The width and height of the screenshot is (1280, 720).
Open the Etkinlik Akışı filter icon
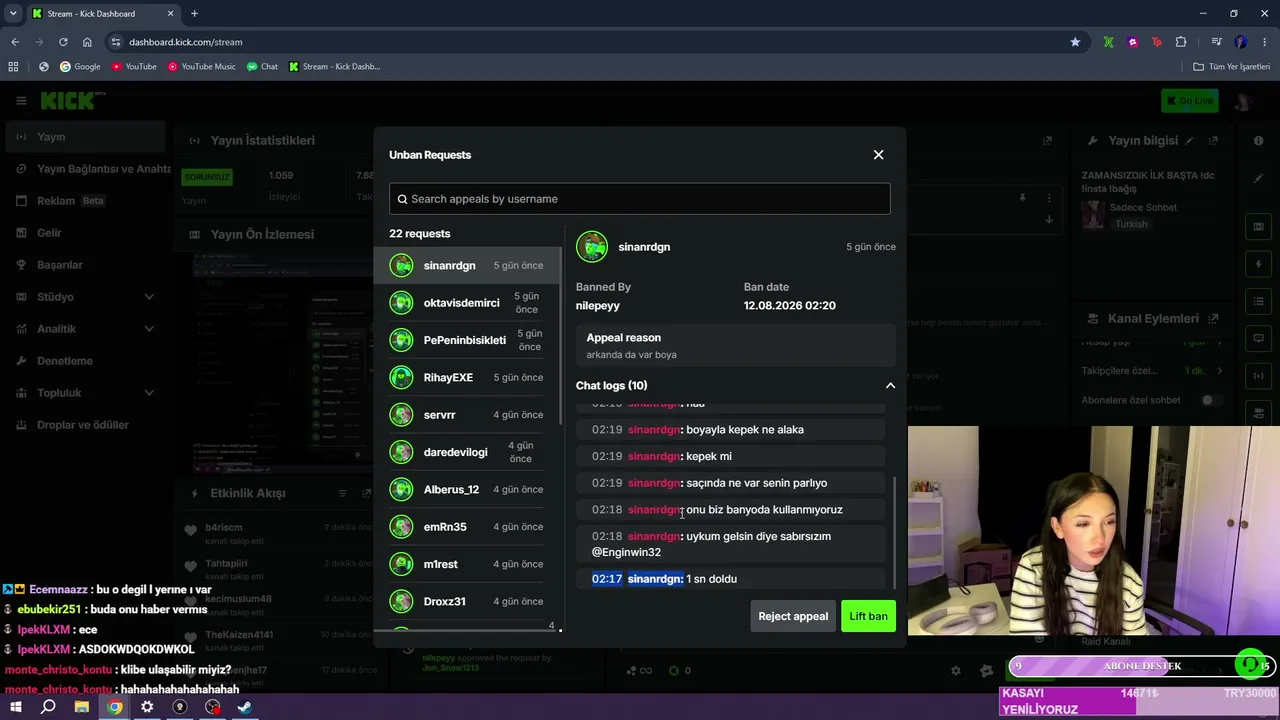tap(342, 493)
